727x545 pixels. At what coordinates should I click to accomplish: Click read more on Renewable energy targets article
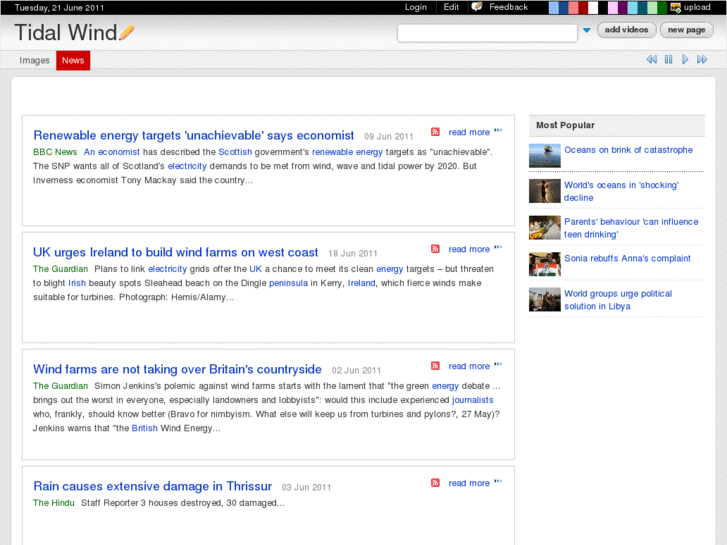pos(469,132)
